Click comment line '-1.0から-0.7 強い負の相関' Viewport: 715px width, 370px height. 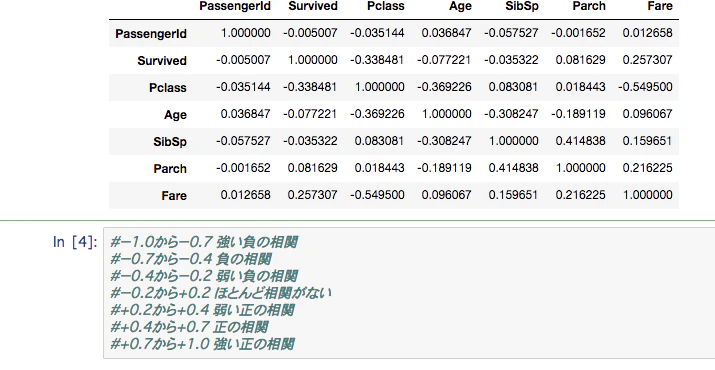tap(204, 242)
